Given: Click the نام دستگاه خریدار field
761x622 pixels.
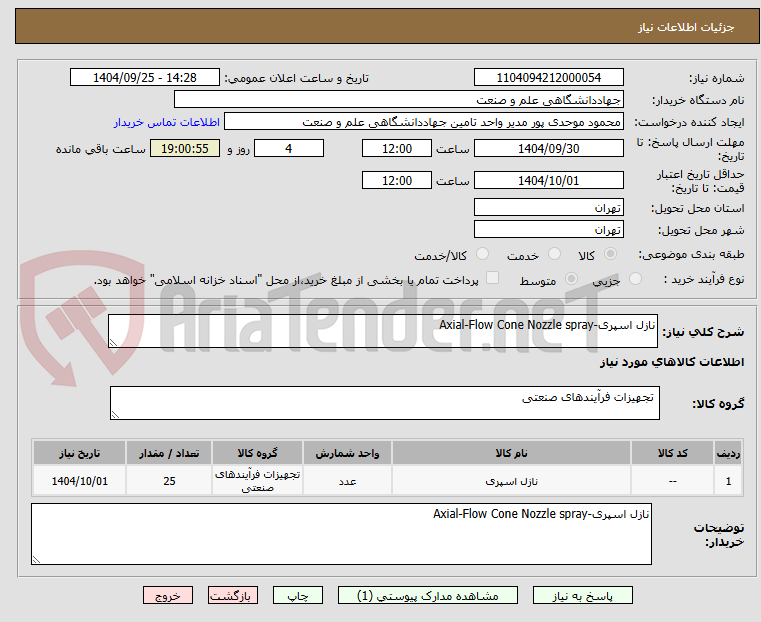Looking at the screenshot, I should 398,100.
